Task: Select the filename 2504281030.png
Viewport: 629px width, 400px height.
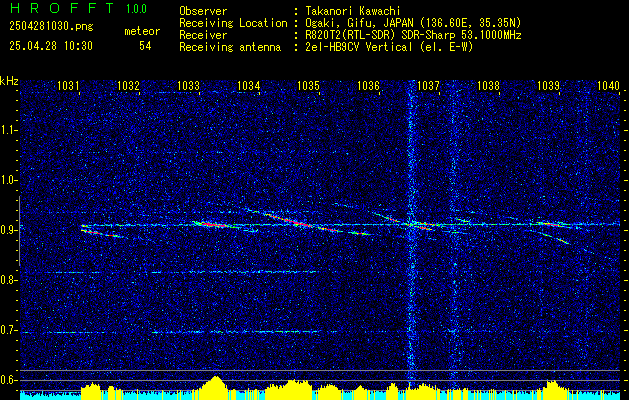Action: (51, 27)
